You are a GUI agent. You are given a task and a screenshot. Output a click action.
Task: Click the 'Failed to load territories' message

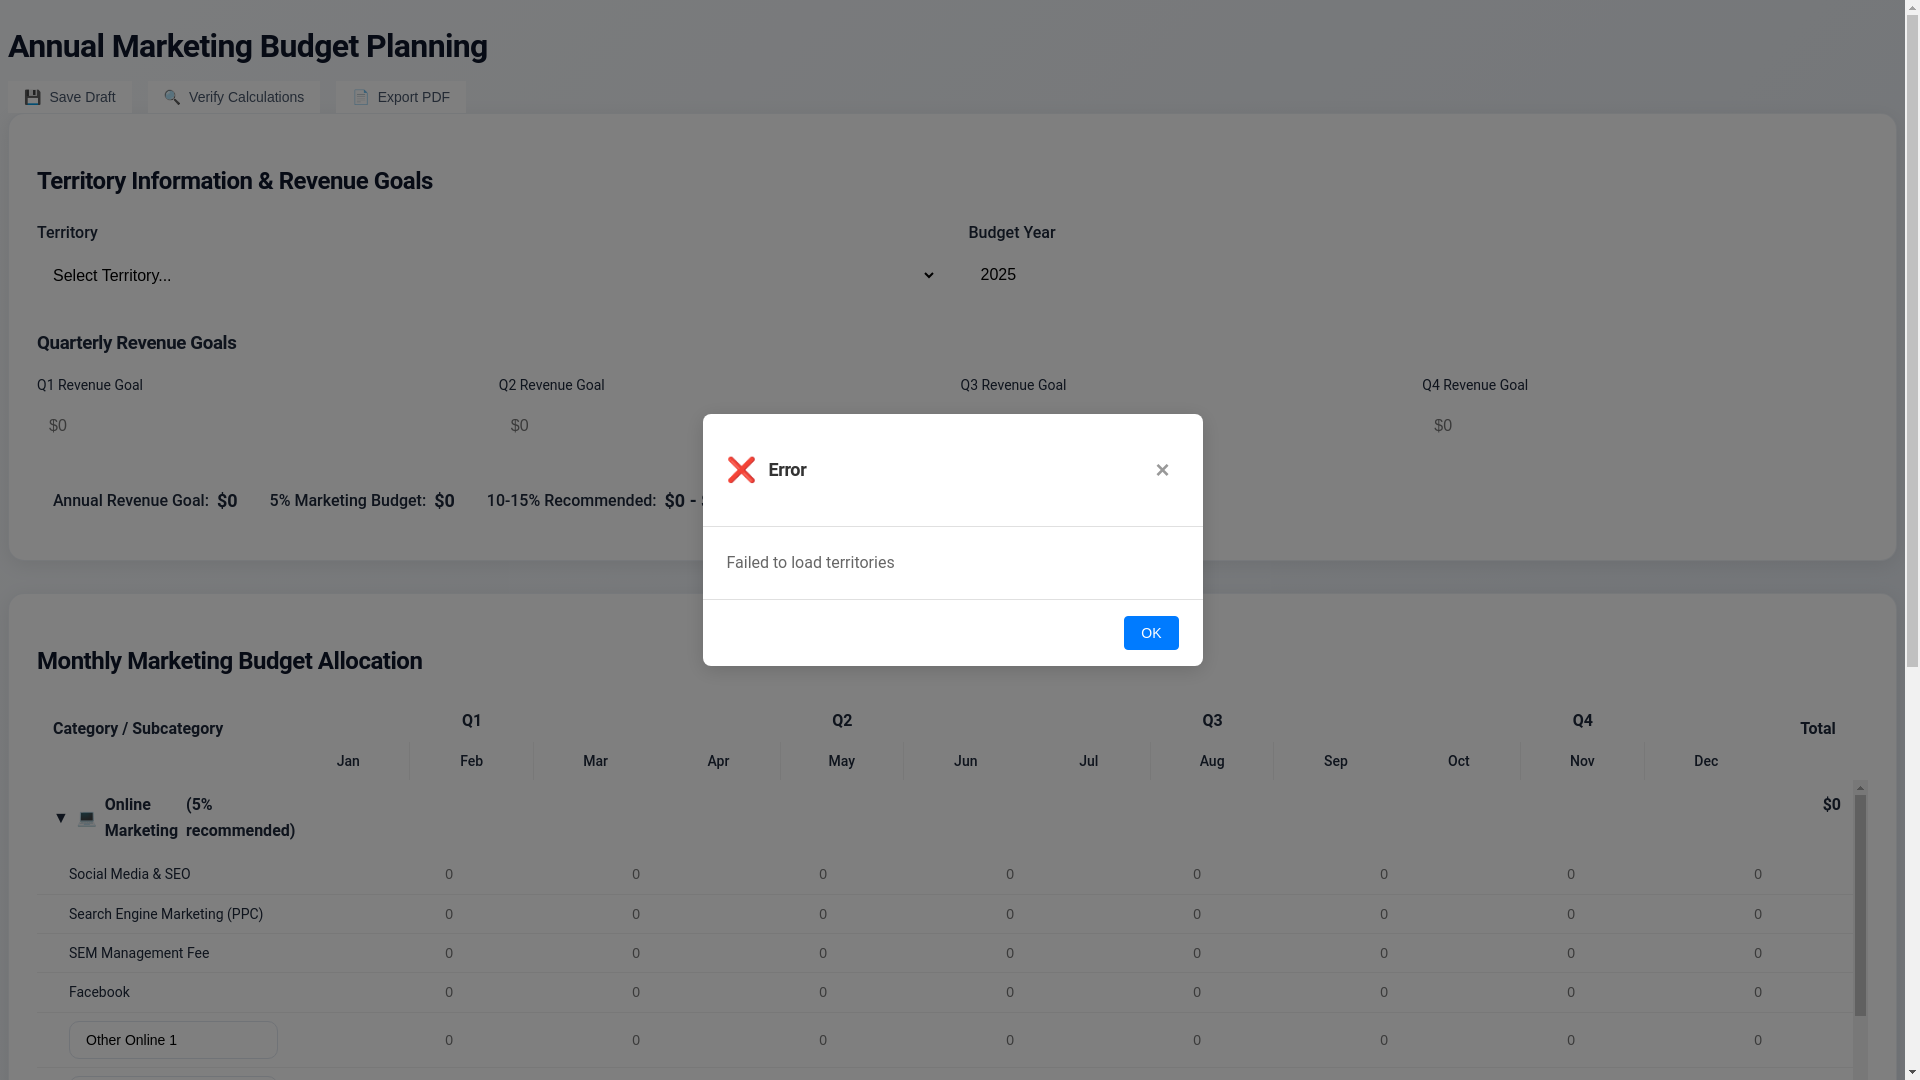(x=810, y=563)
